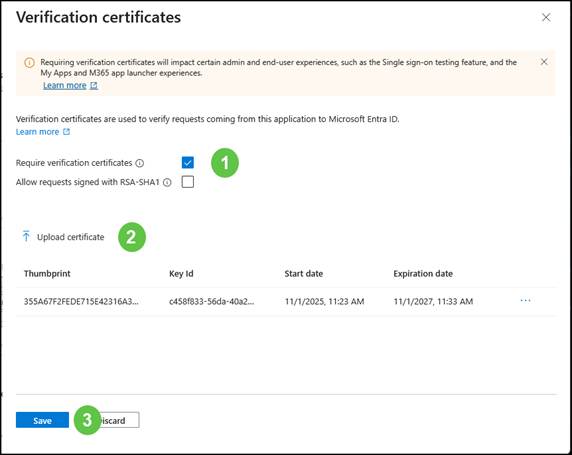Open the Learn more link in banner
The image size is (572, 455).
[x=65, y=85]
